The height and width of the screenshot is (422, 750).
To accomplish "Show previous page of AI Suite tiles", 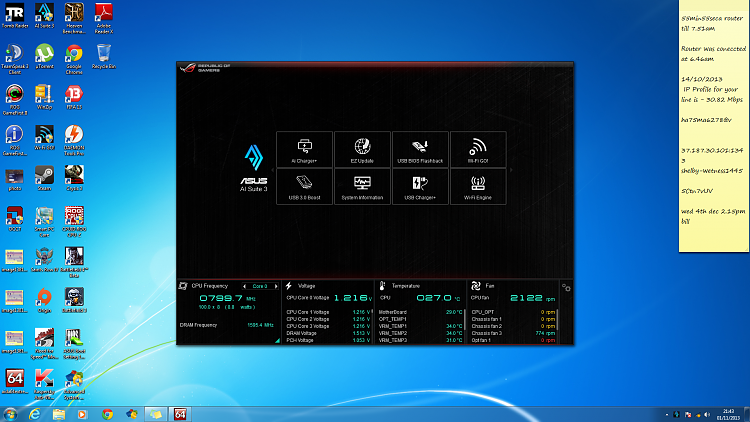I will [x=273, y=170].
